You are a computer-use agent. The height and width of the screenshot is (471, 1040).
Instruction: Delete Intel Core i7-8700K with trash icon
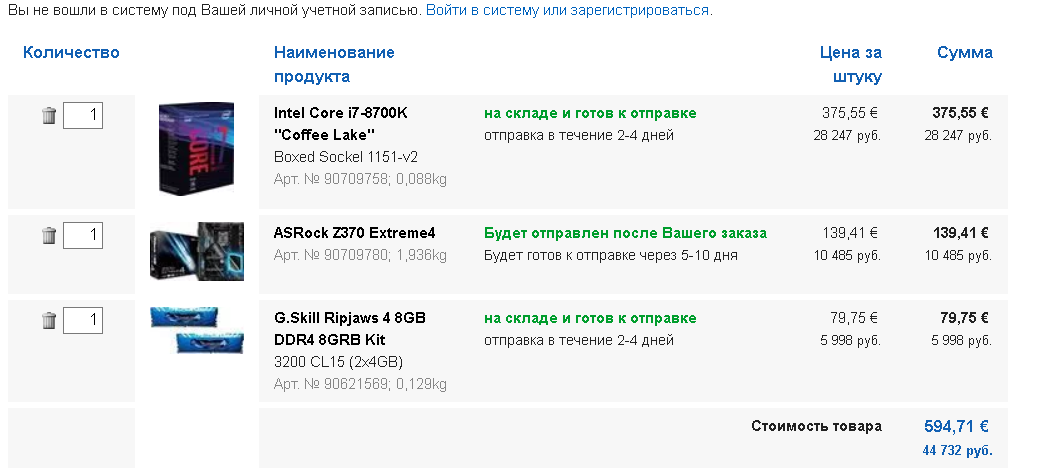(49, 115)
